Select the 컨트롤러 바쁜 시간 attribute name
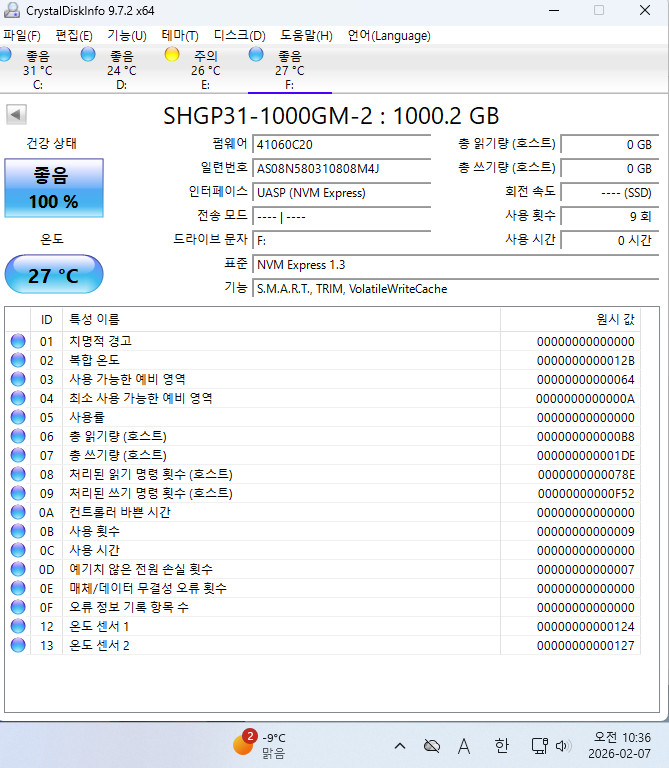This screenshot has width=669, height=768. tap(119, 512)
